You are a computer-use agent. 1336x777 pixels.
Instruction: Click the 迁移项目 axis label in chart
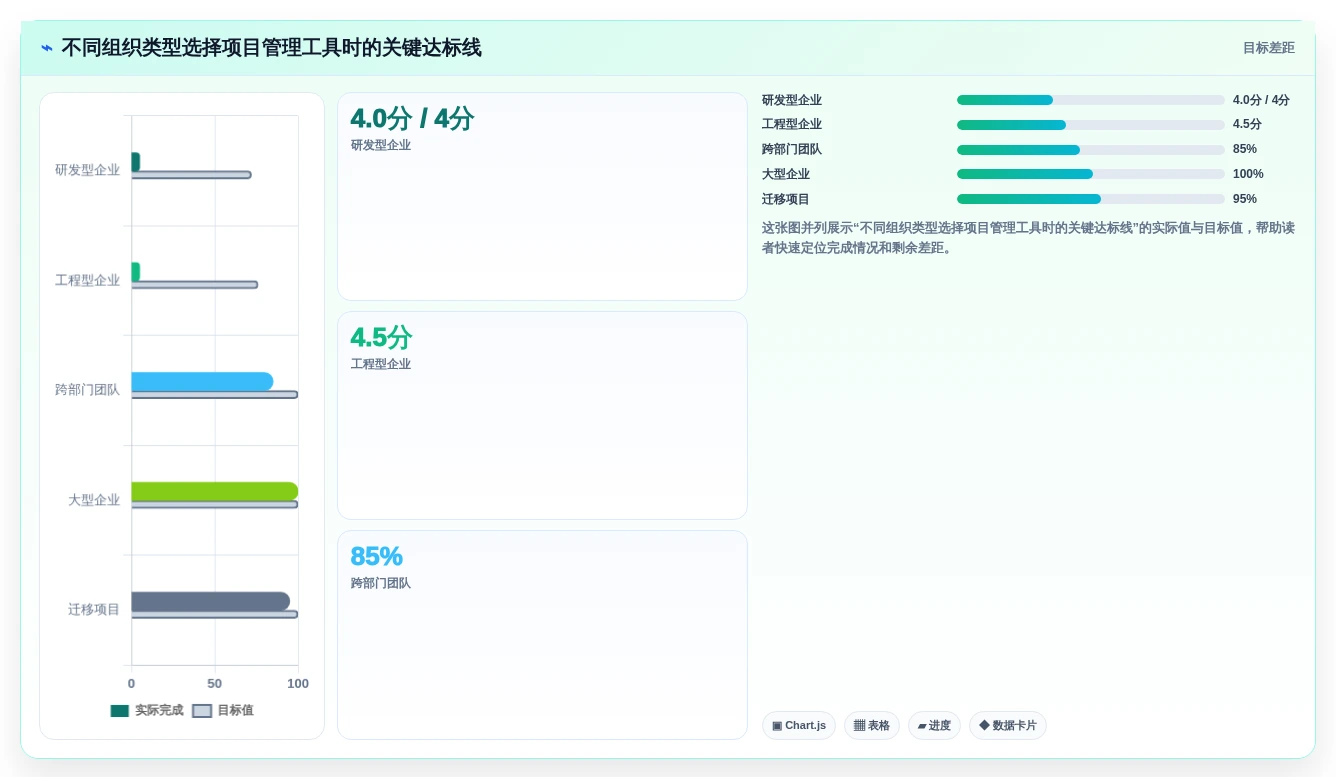point(94,609)
